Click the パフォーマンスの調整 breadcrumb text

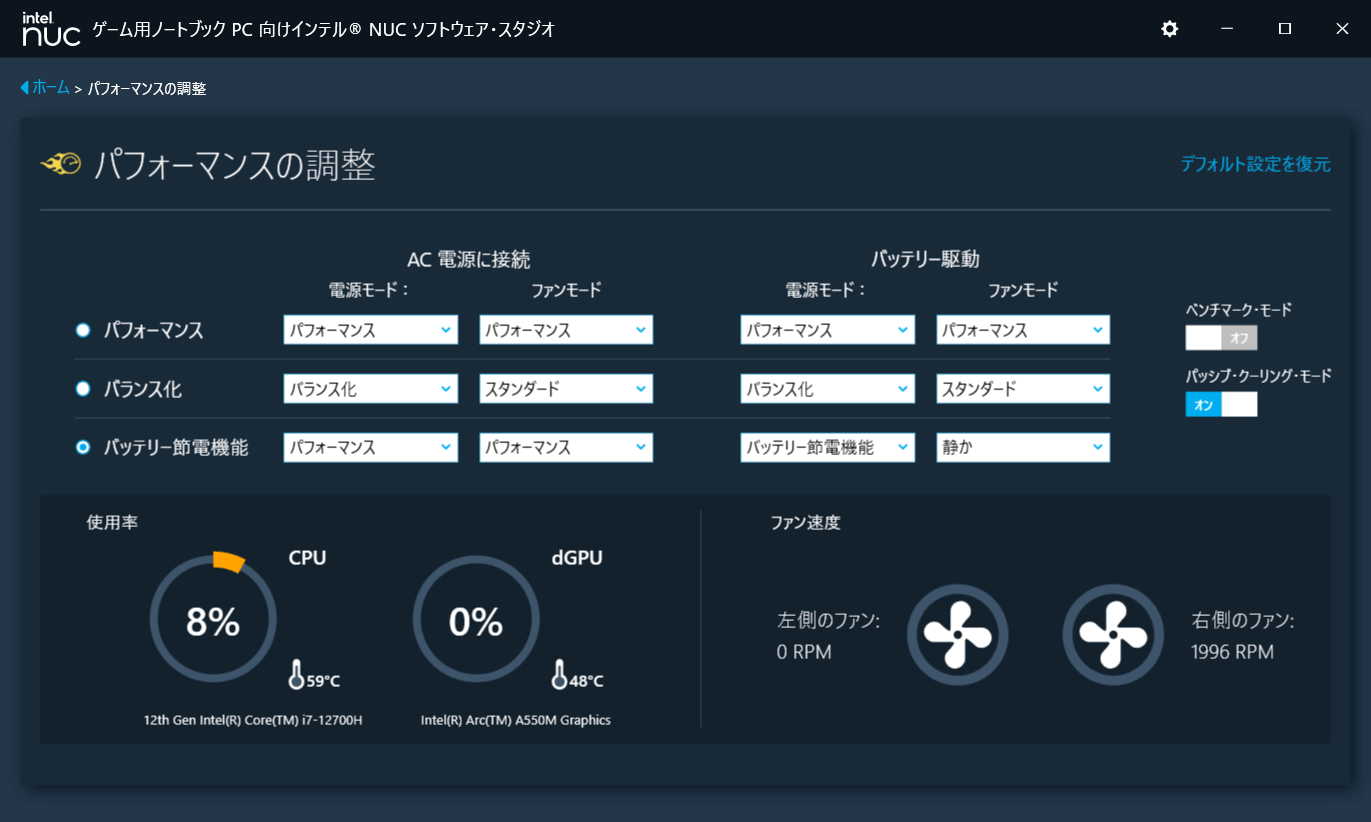tap(147, 89)
